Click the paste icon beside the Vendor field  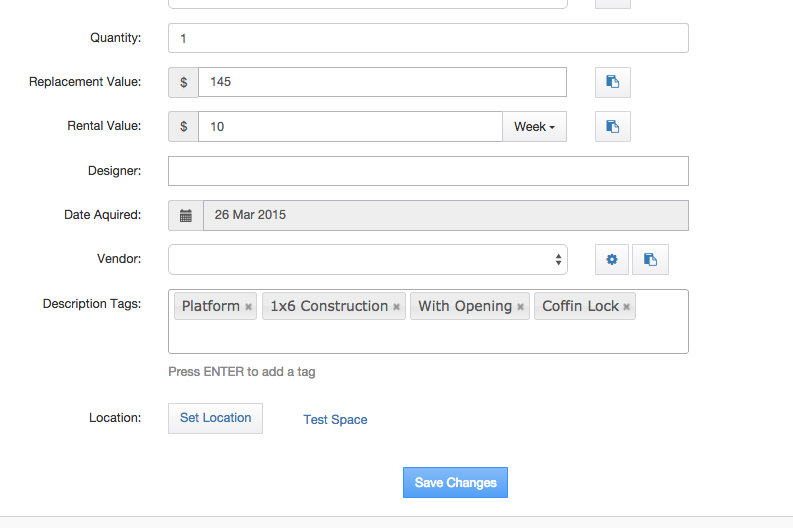tap(650, 259)
